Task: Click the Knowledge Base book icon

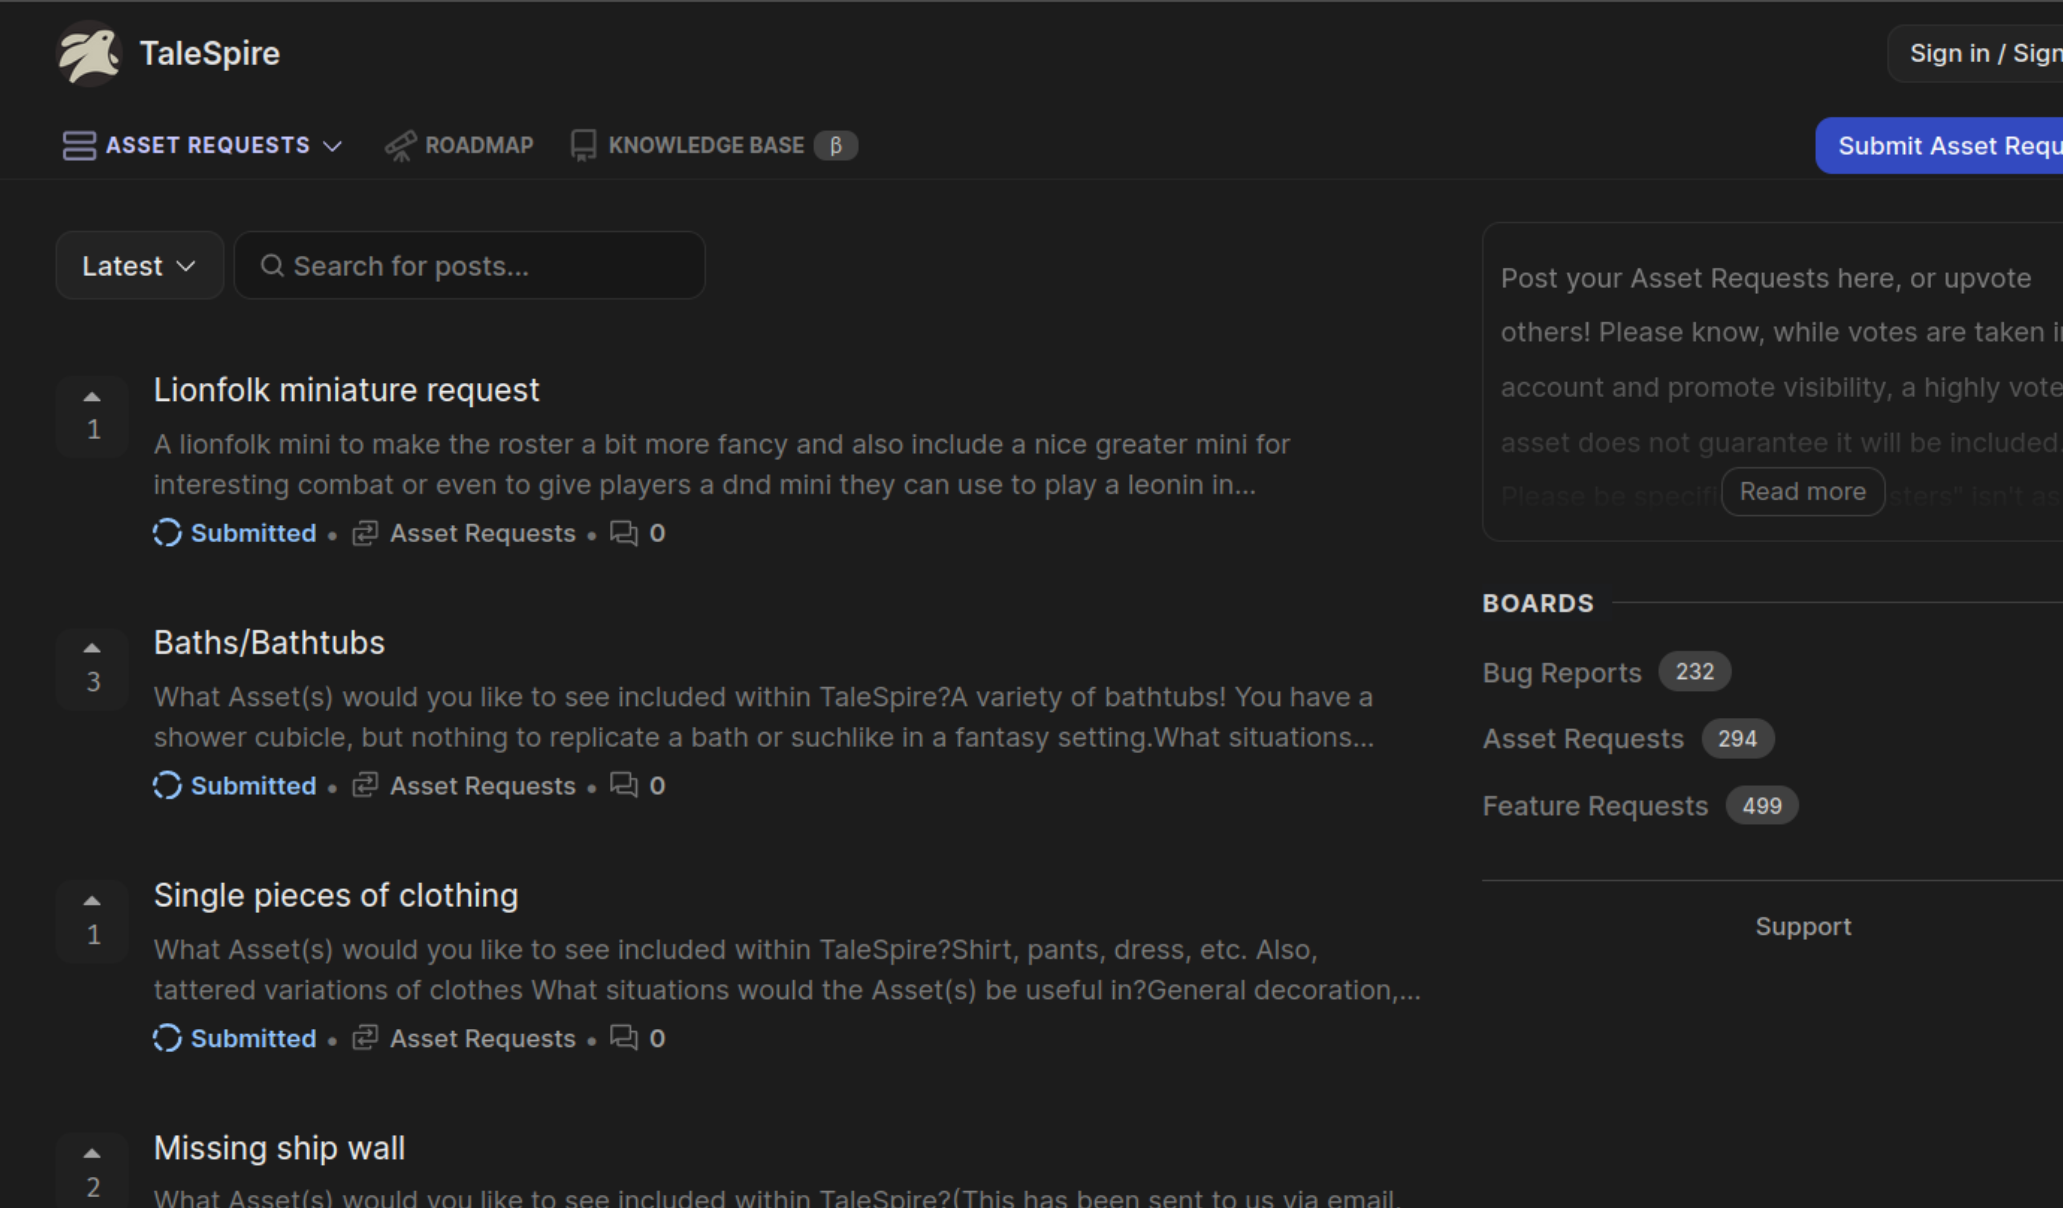Action: 583,146
